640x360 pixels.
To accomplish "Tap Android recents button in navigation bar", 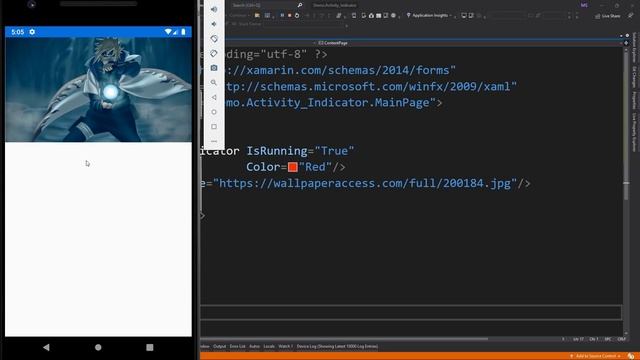I will (x=150, y=347).
